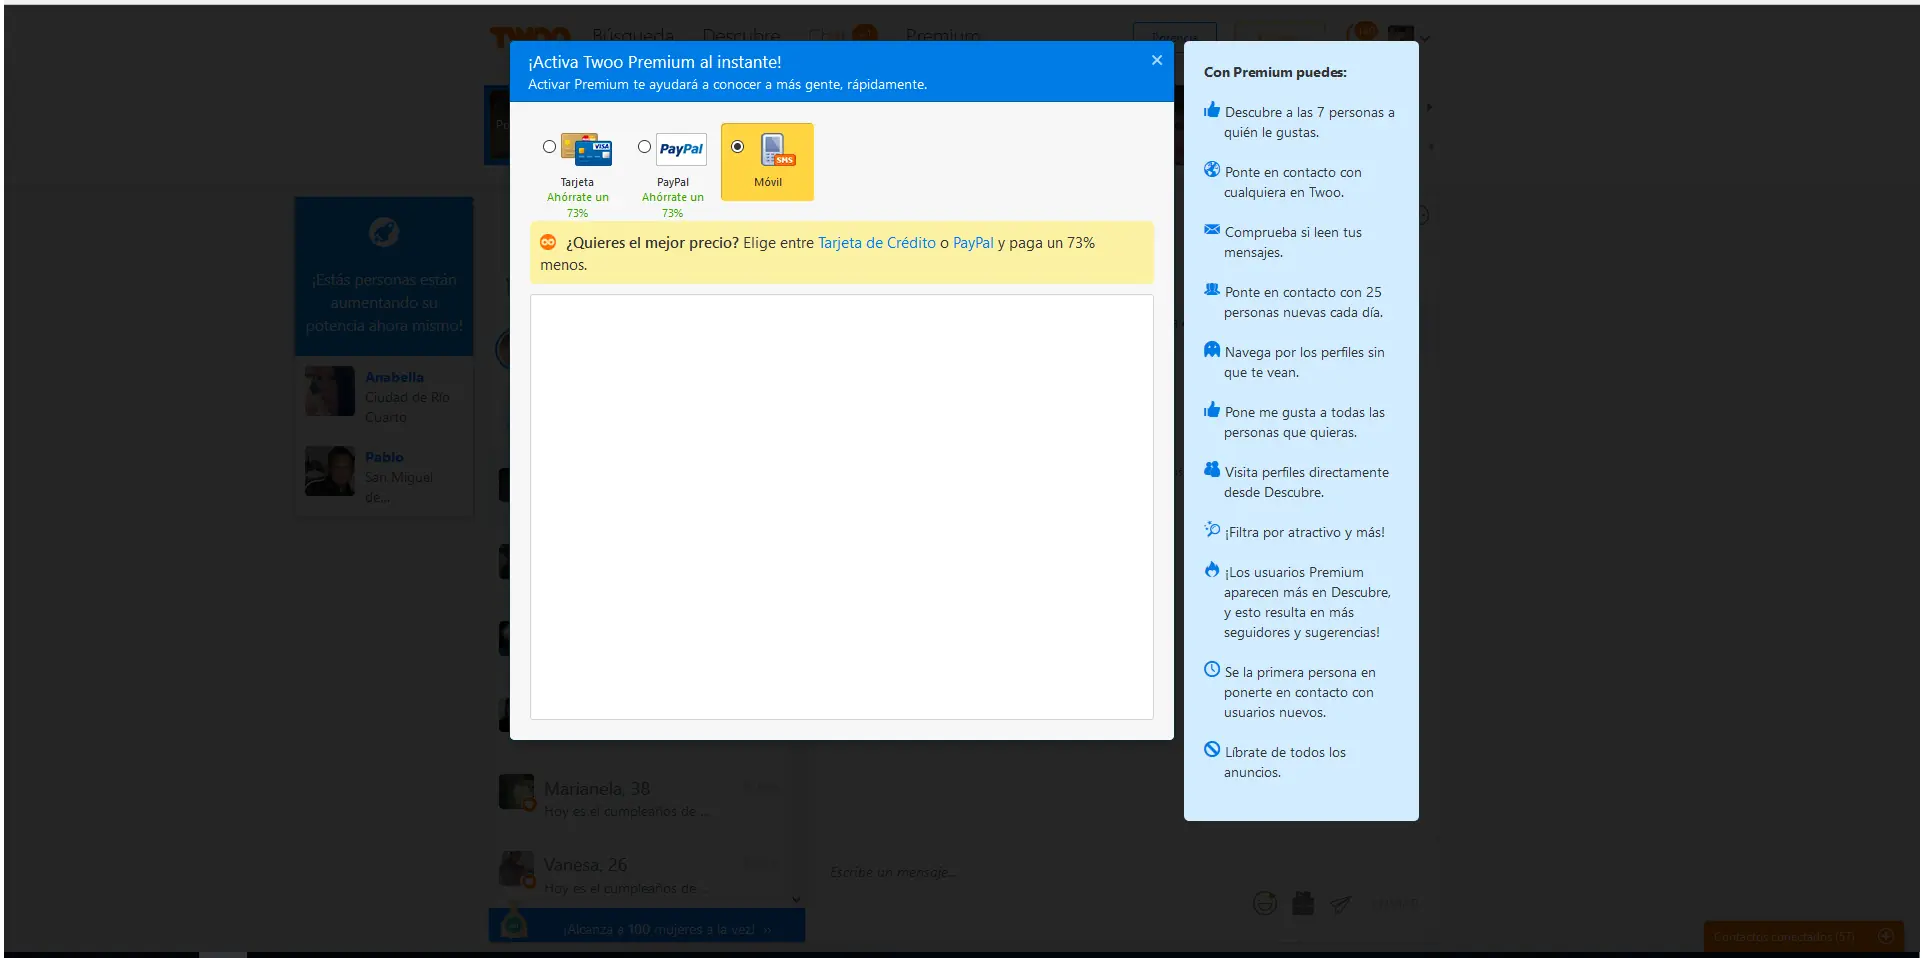Open Anabella's profile link

[x=394, y=377]
